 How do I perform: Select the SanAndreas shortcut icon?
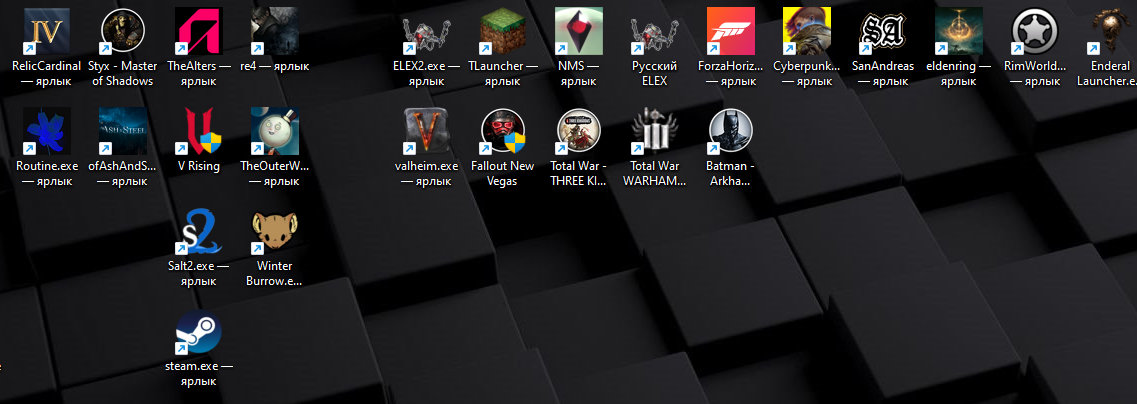click(x=882, y=31)
